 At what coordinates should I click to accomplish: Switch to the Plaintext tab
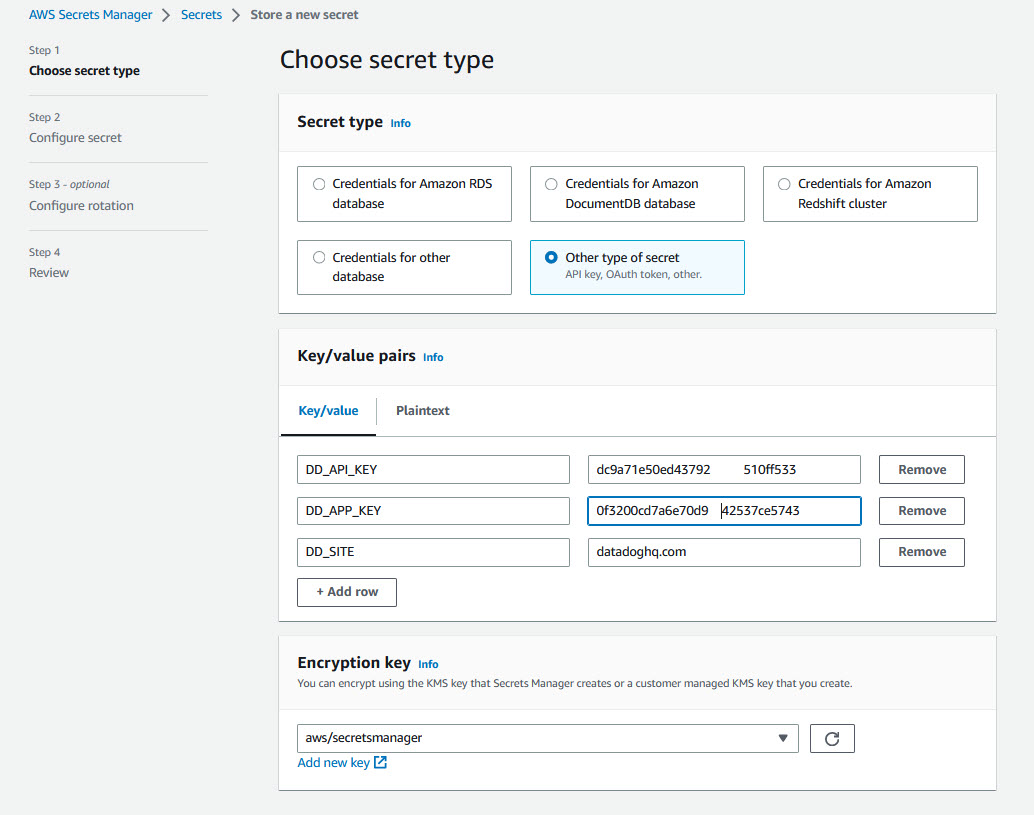423,411
